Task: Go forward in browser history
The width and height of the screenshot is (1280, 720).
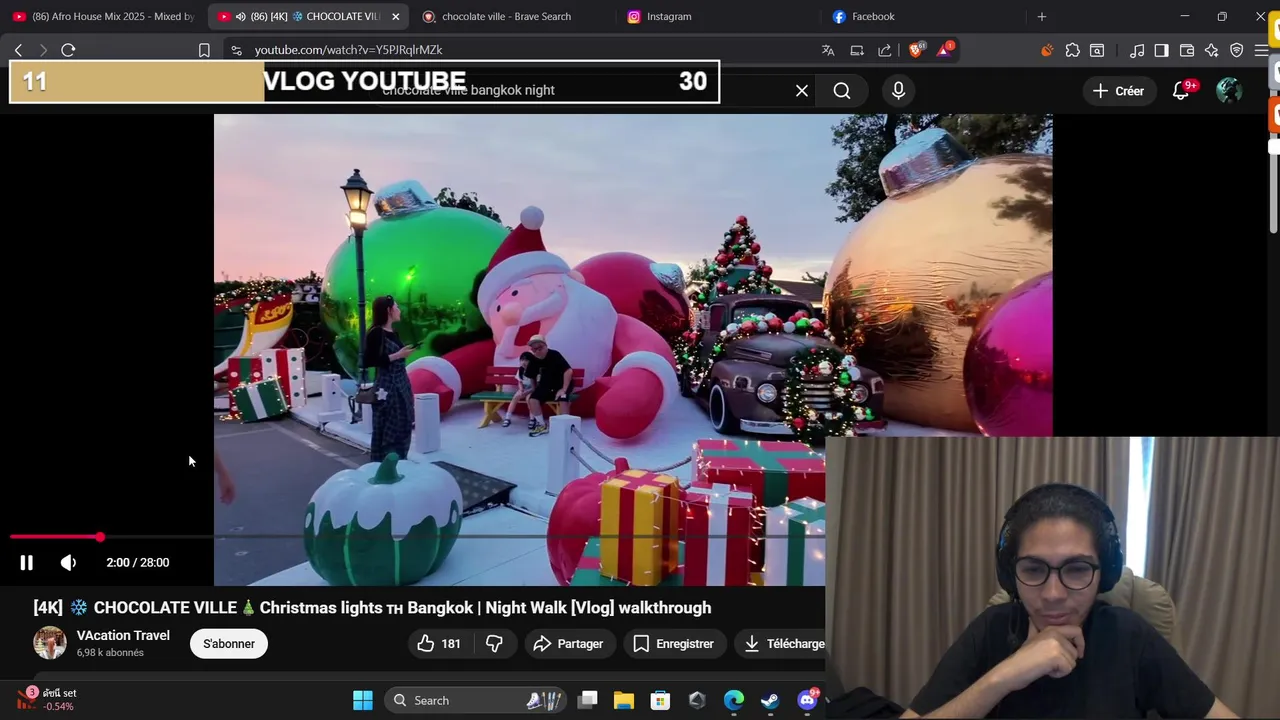Action: (42, 50)
